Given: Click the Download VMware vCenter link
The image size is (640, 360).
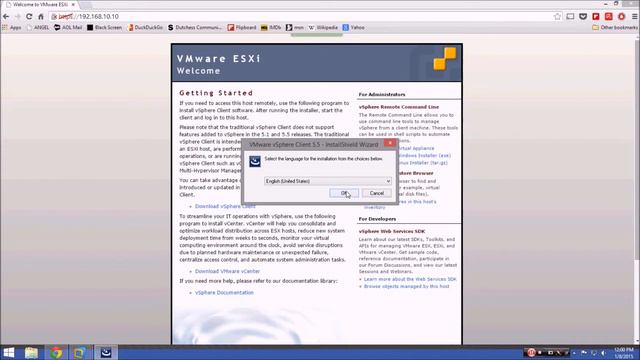Looking at the screenshot, I should pyautogui.click(x=227, y=271).
